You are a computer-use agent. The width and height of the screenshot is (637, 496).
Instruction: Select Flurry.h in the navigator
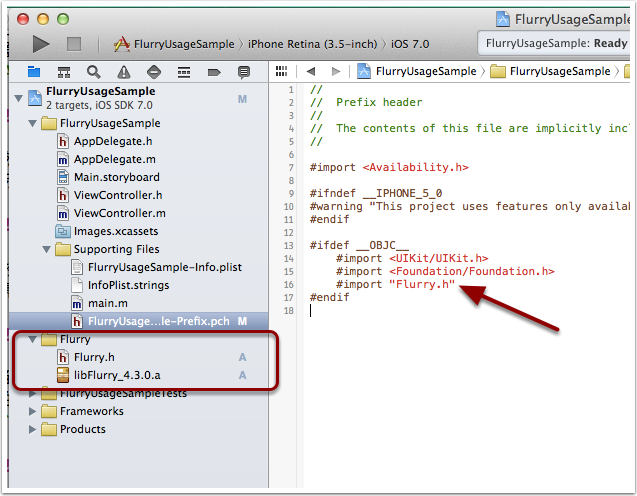[94, 357]
